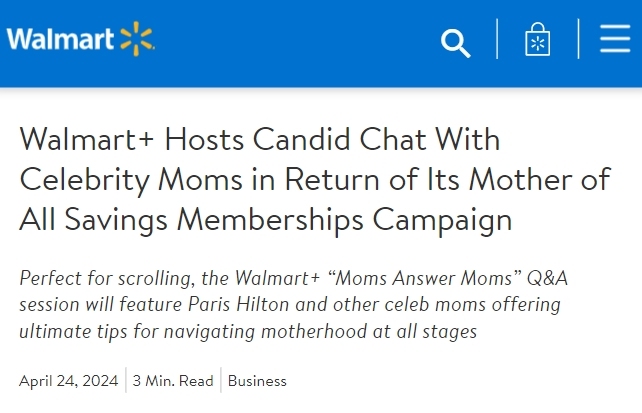Viewport: 642px width, 413px height.
Task: Click the "Moms Answer Moms" quoted phrase
Action: 425,278
